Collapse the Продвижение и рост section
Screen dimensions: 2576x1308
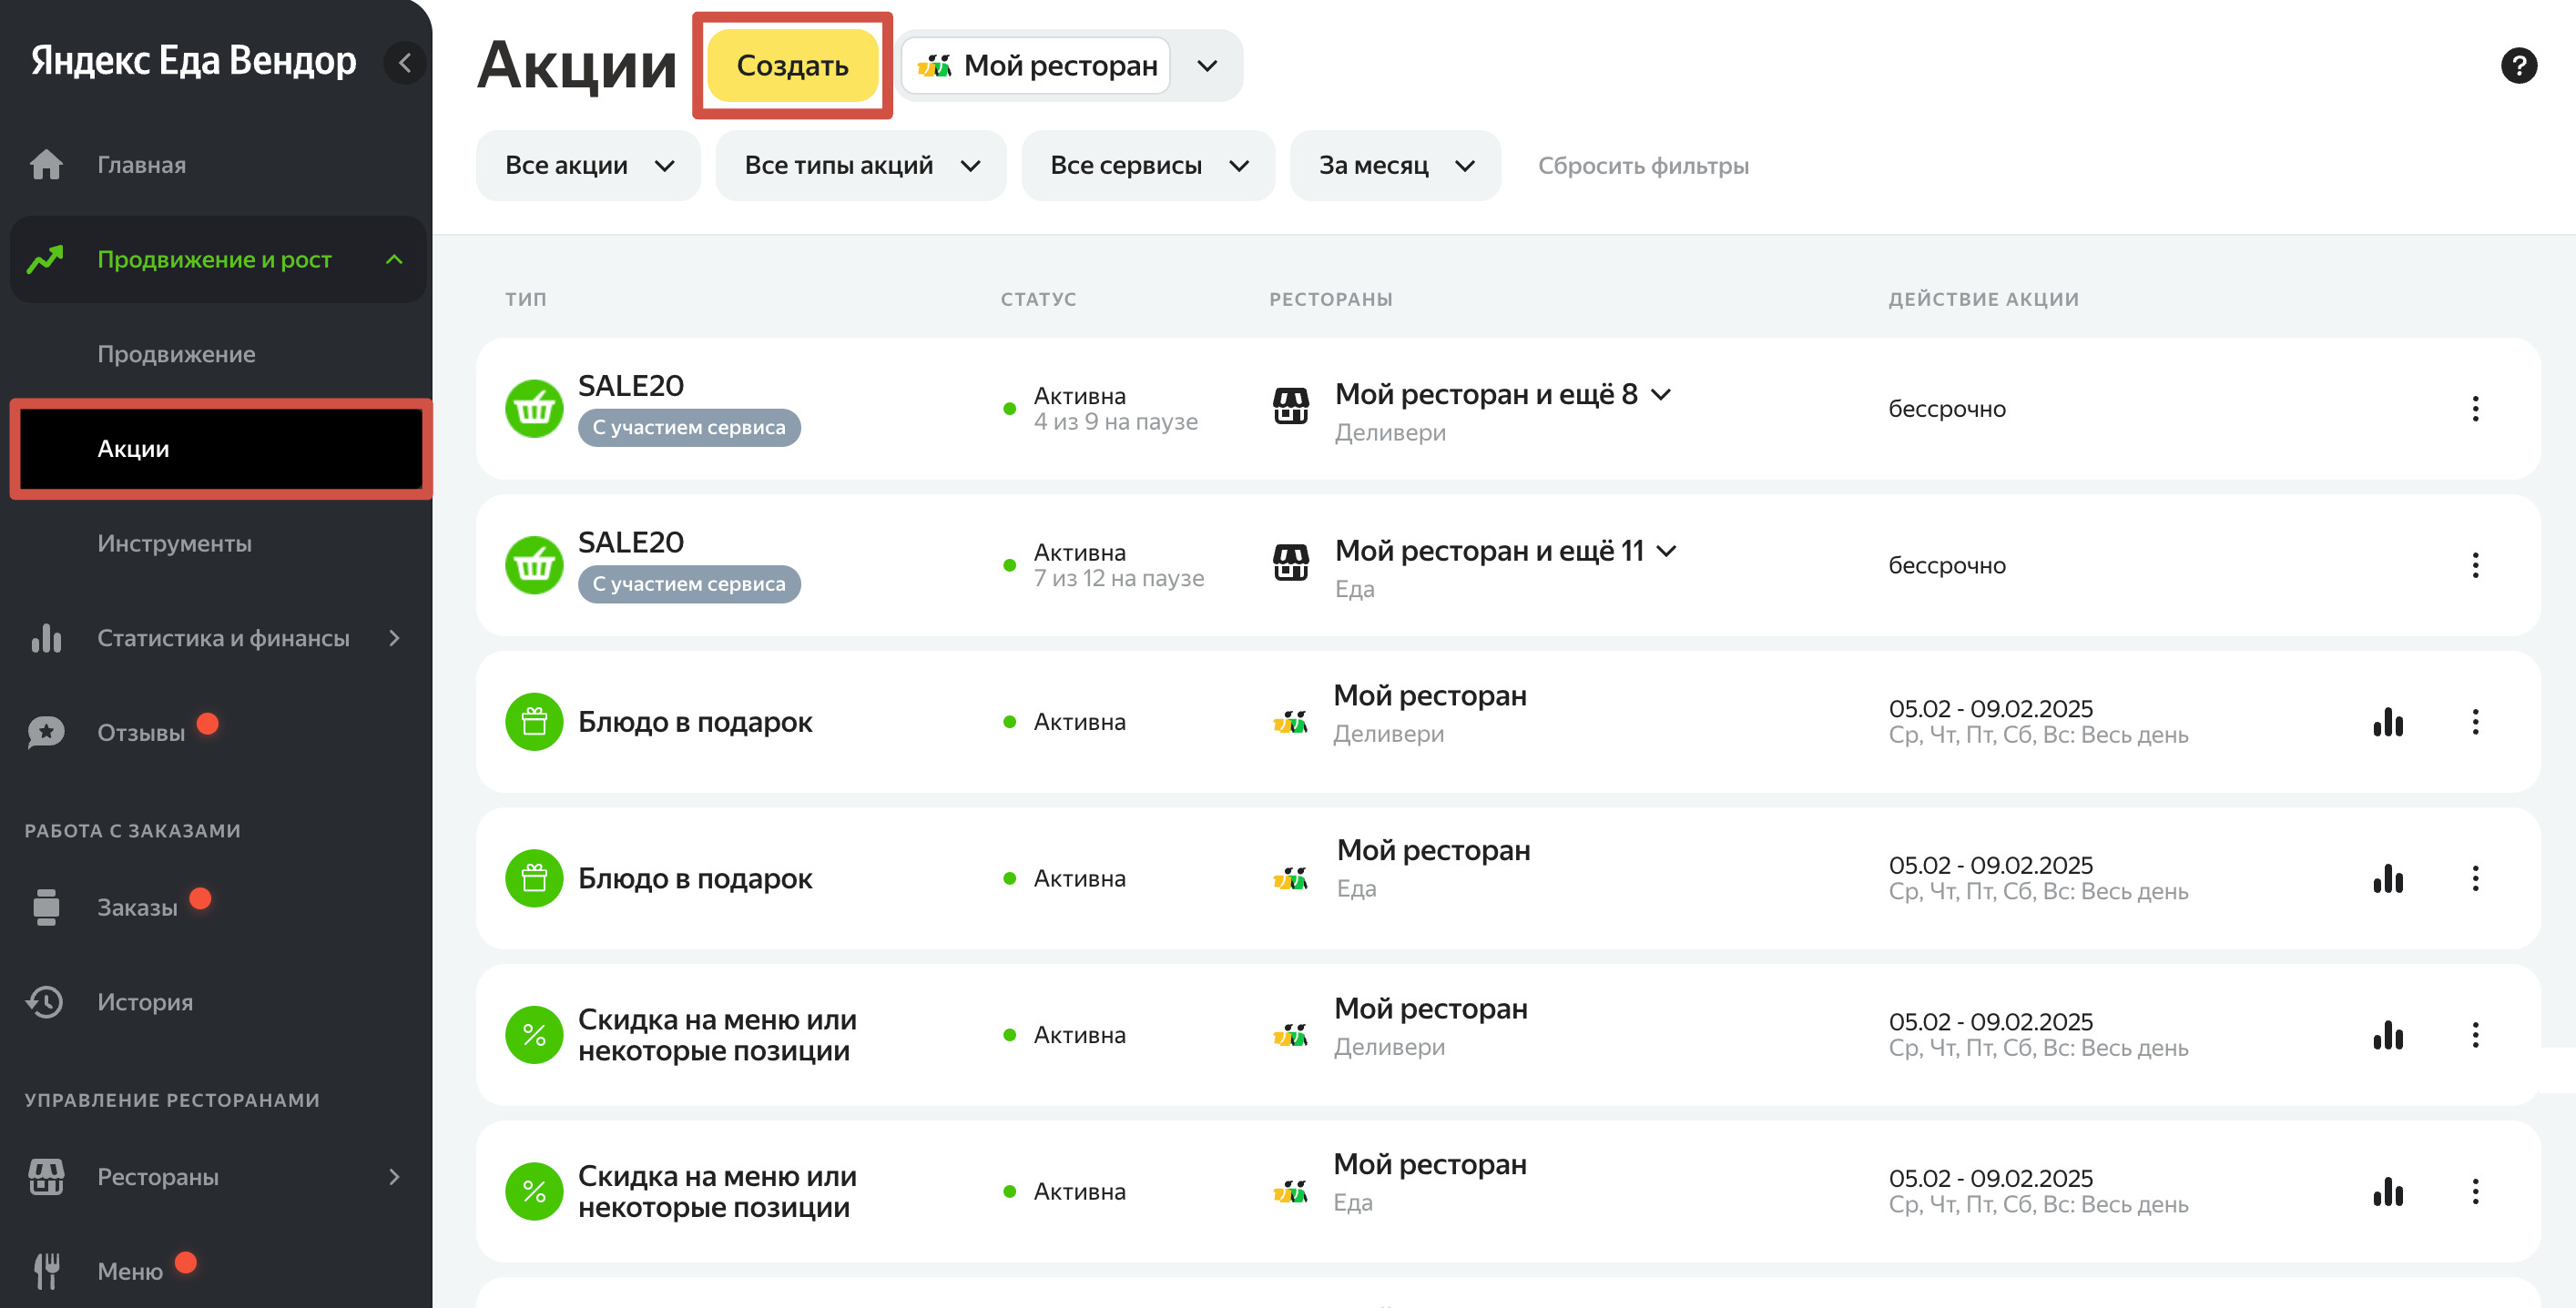coord(394,260)
